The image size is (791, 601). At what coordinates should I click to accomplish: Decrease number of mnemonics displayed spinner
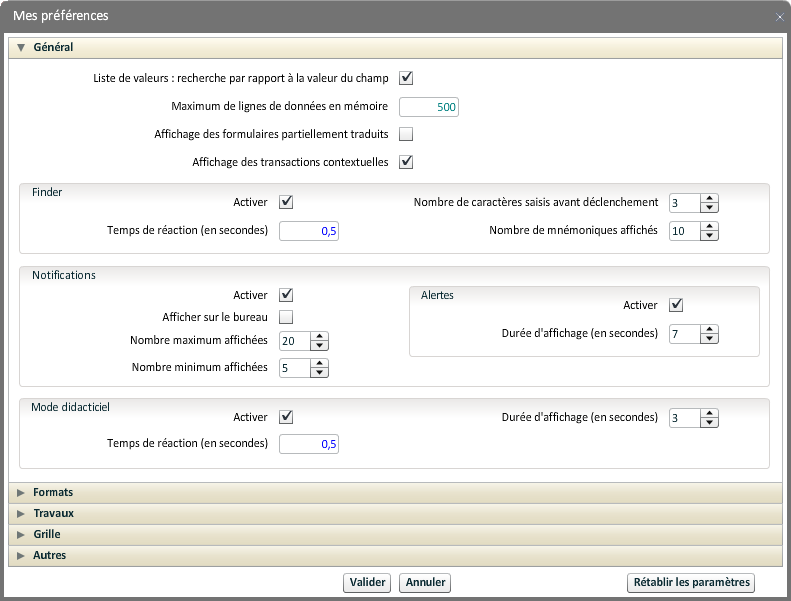(709, 236)
